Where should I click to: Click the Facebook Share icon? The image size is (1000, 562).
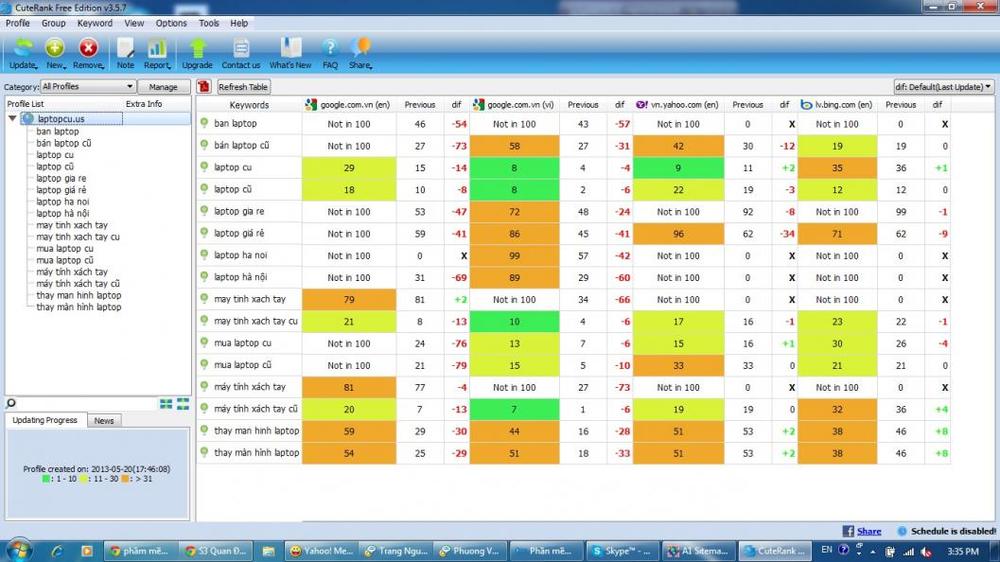tap(848, 531)
